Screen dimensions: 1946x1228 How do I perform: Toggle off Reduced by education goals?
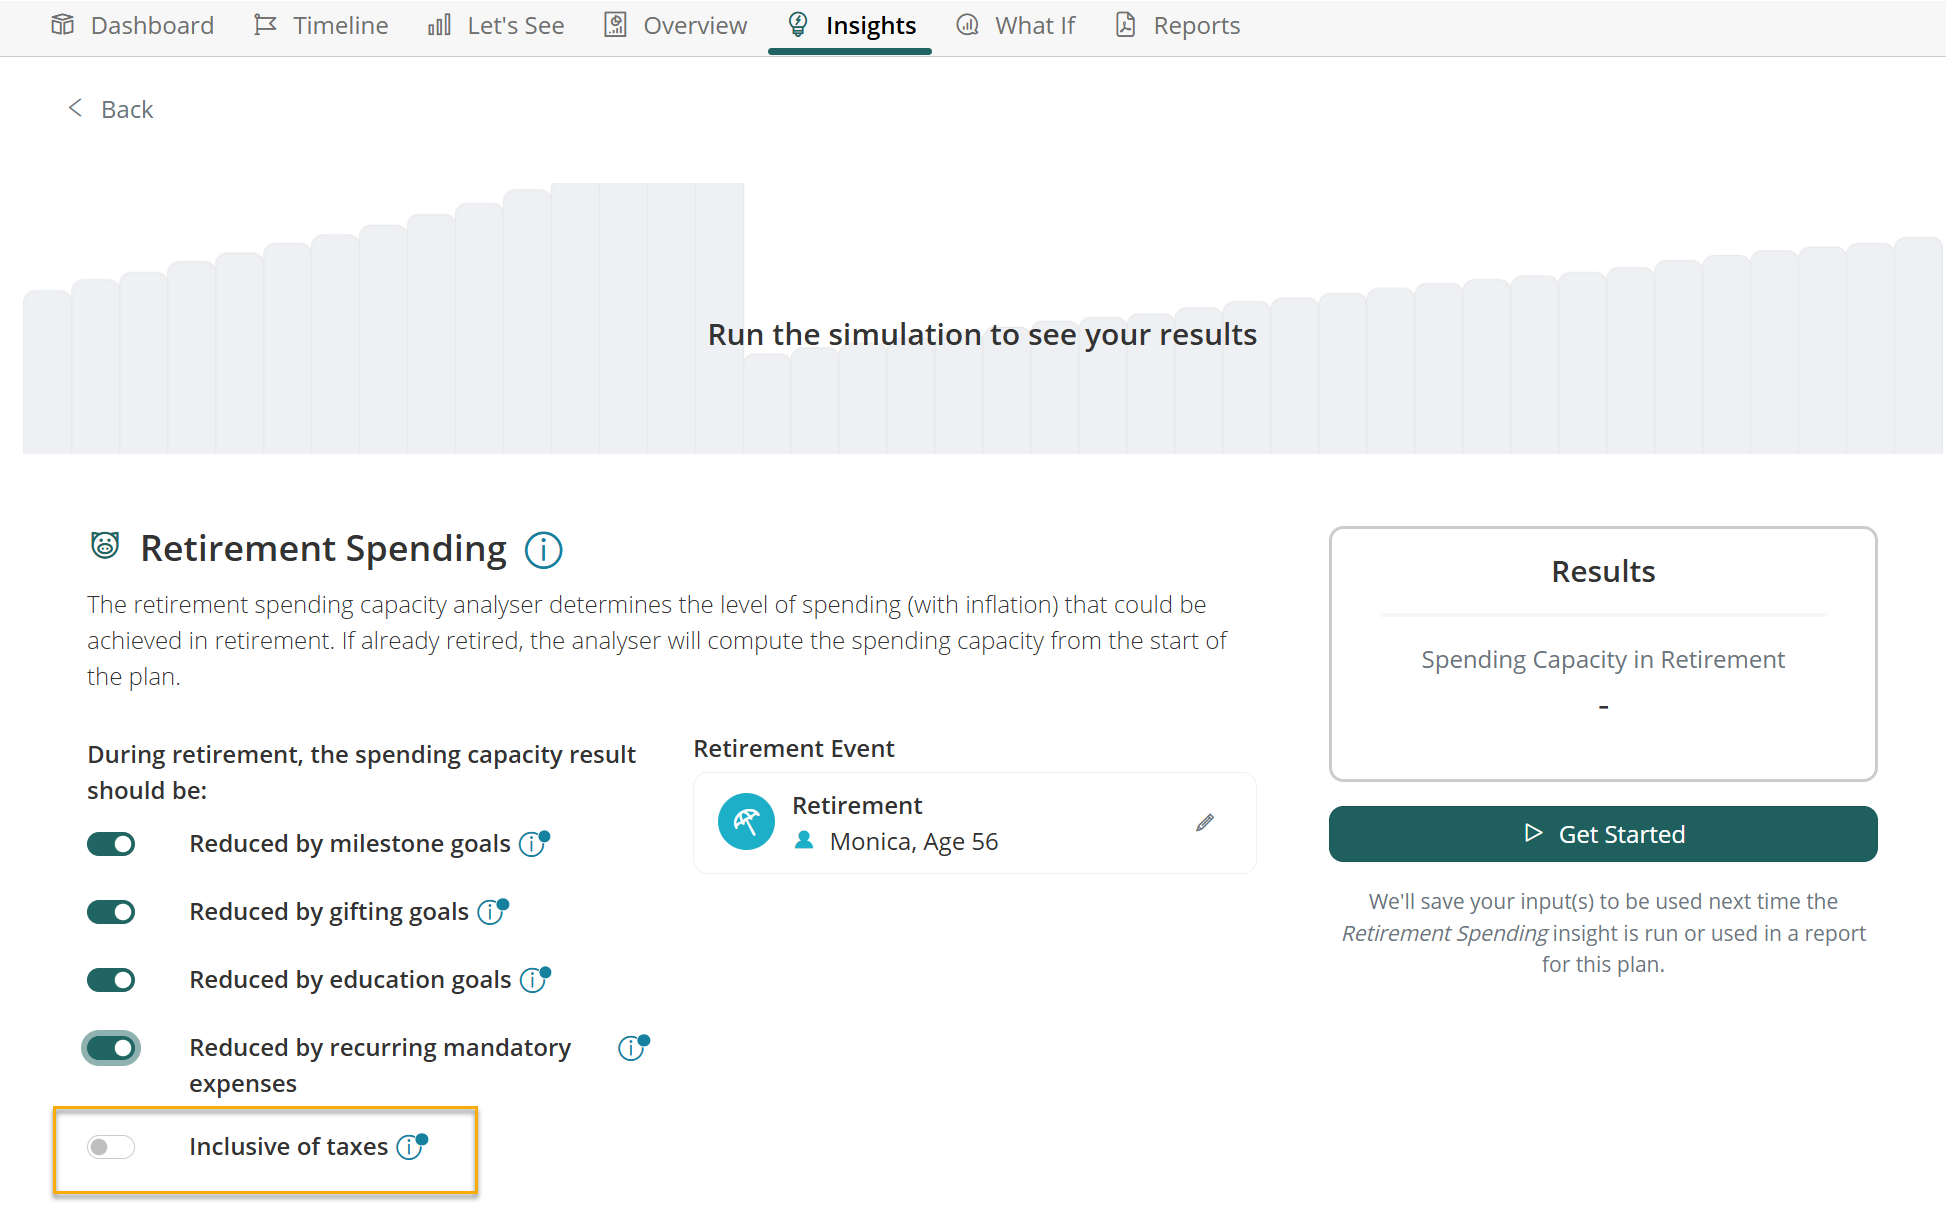tap(111, 980)
